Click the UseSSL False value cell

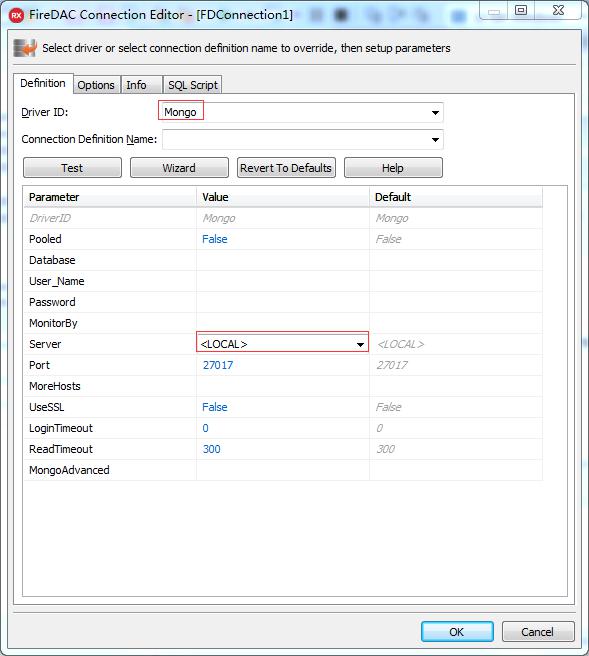pos(283,407)
